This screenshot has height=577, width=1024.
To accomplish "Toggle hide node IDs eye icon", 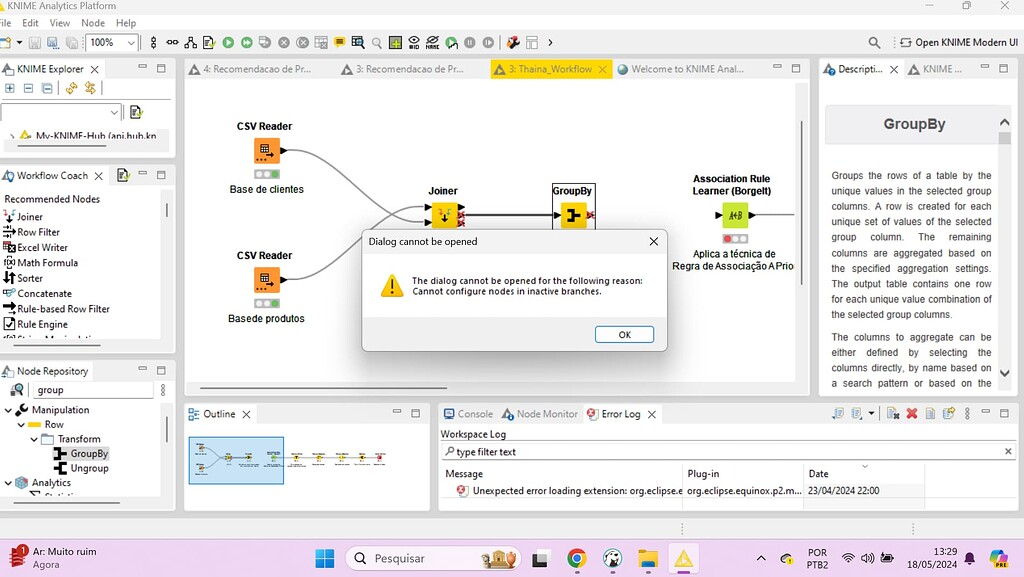I will [x=414, y=42].
